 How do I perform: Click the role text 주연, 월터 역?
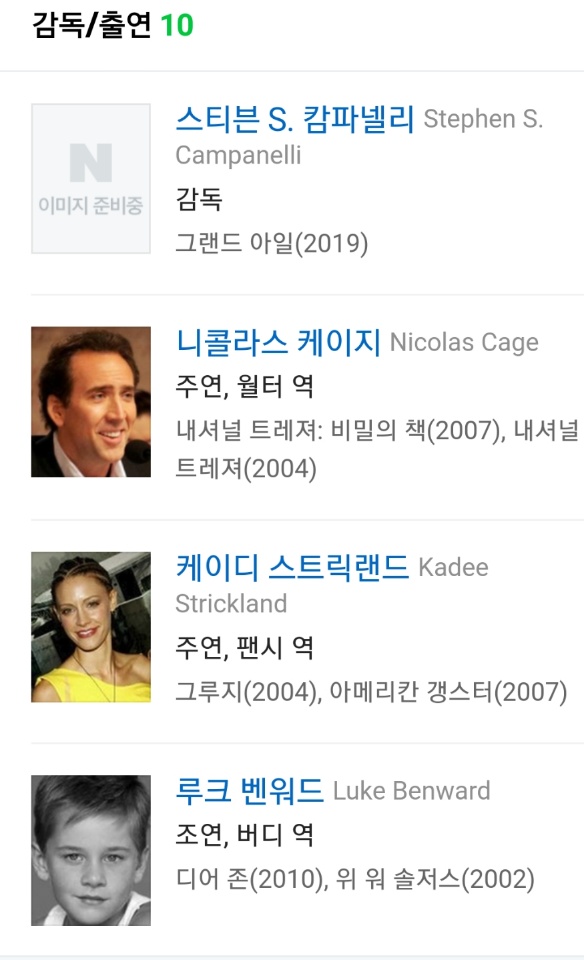tap(244, 386)
